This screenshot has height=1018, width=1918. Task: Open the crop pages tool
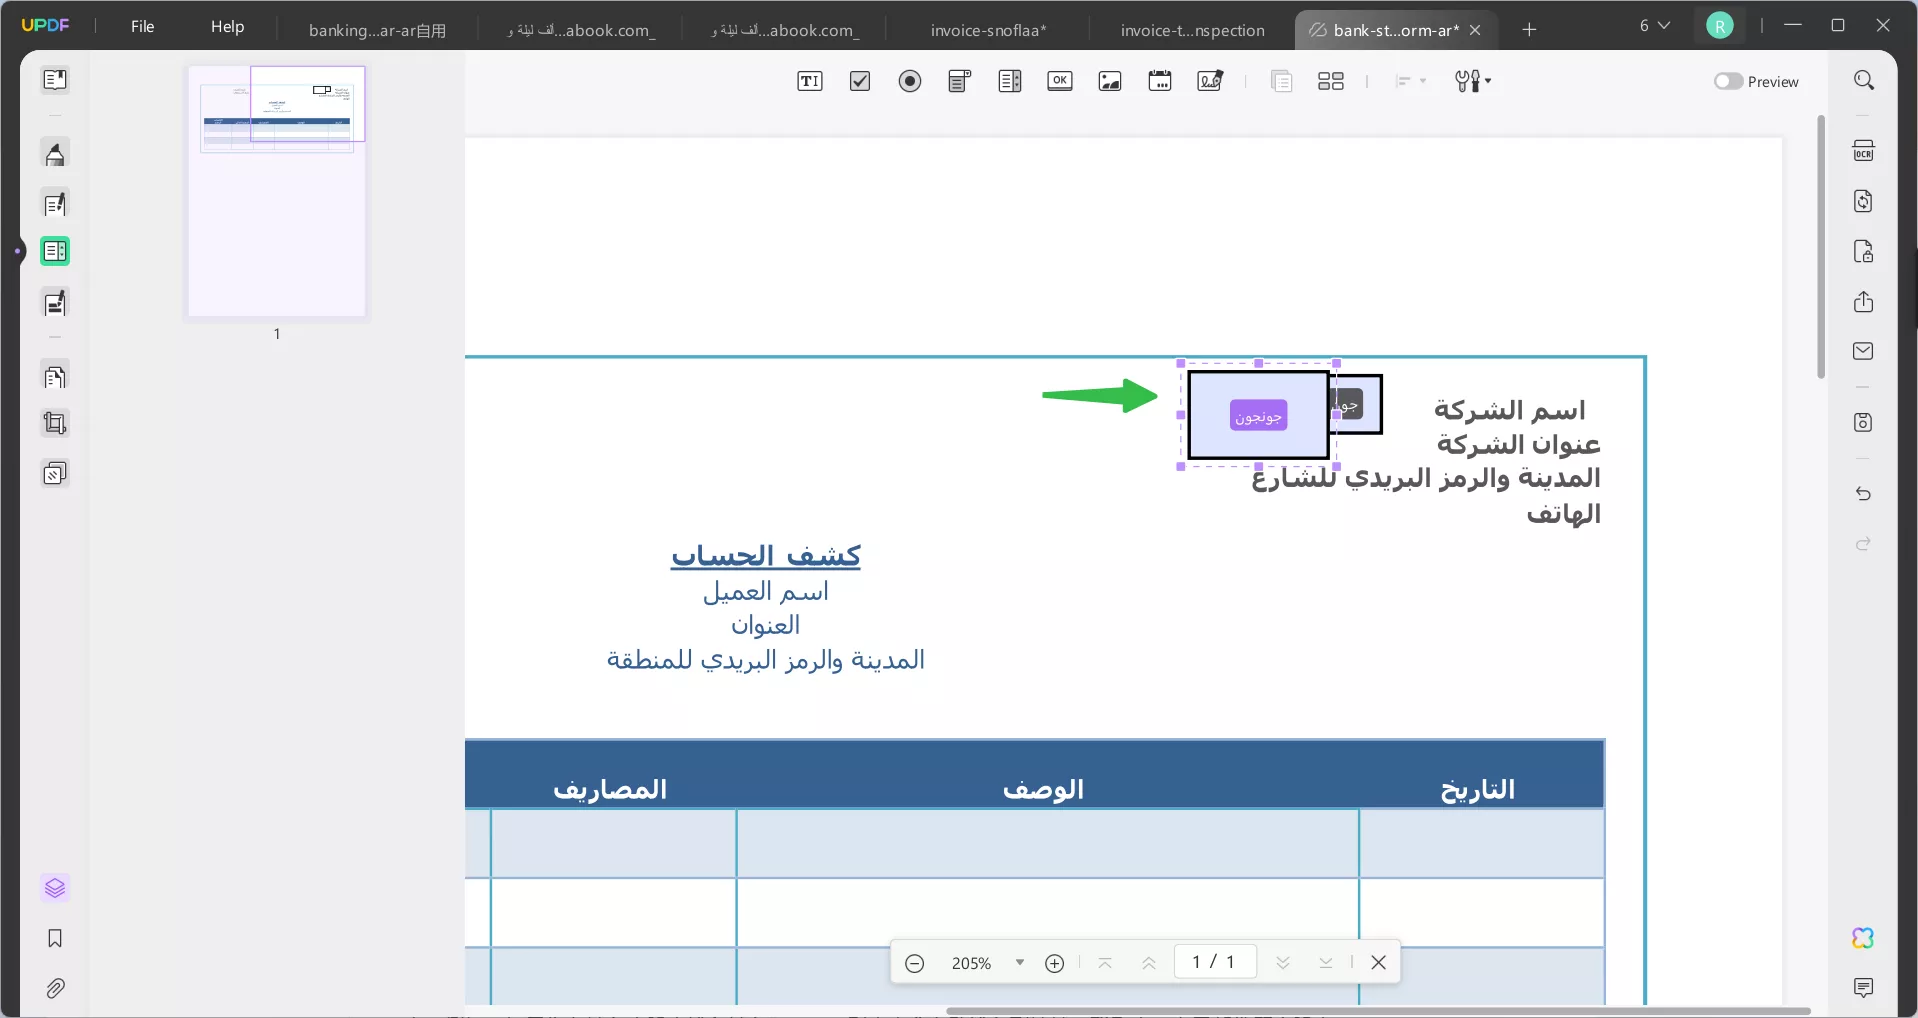pos(55,424)
